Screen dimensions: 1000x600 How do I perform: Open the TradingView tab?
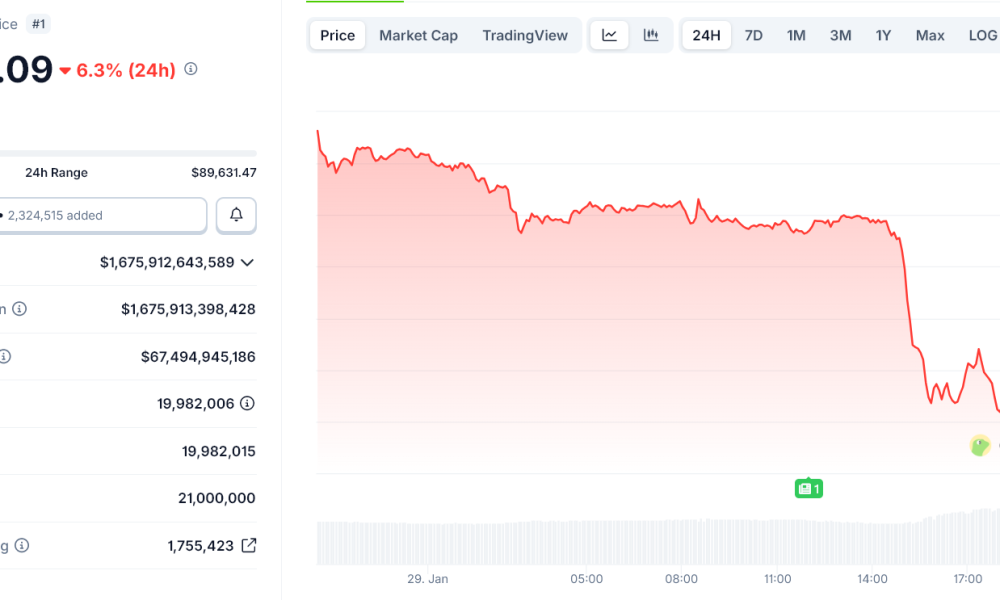tap(526, 34)
